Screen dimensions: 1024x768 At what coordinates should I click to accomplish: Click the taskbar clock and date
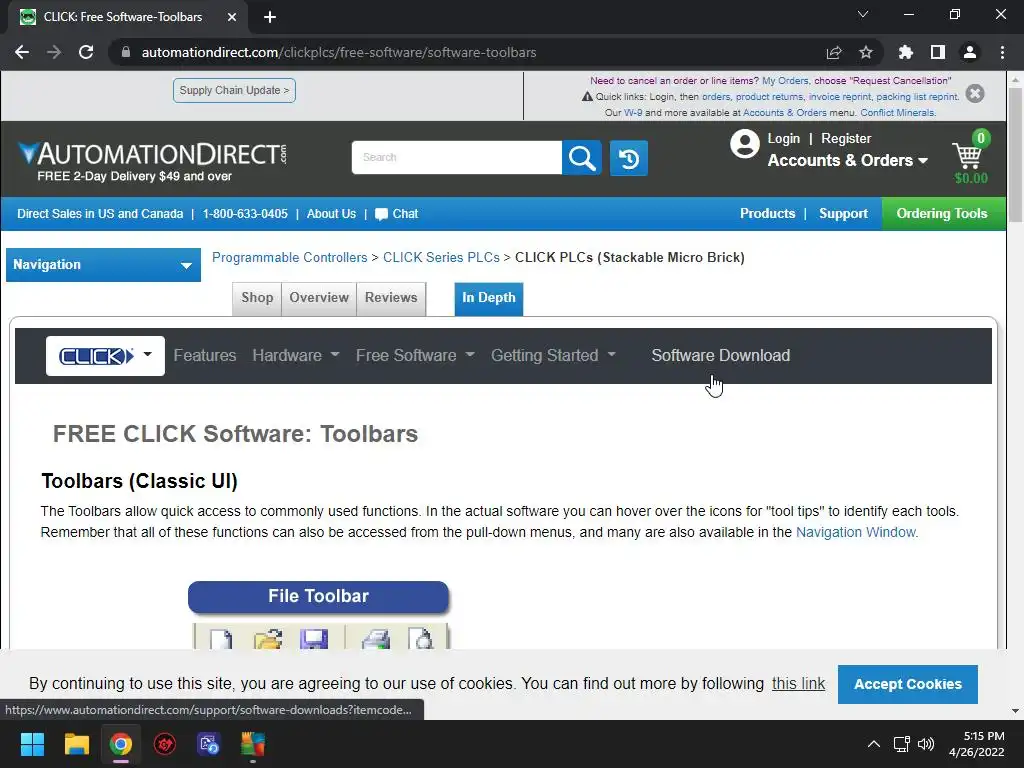tap(977, 744)
